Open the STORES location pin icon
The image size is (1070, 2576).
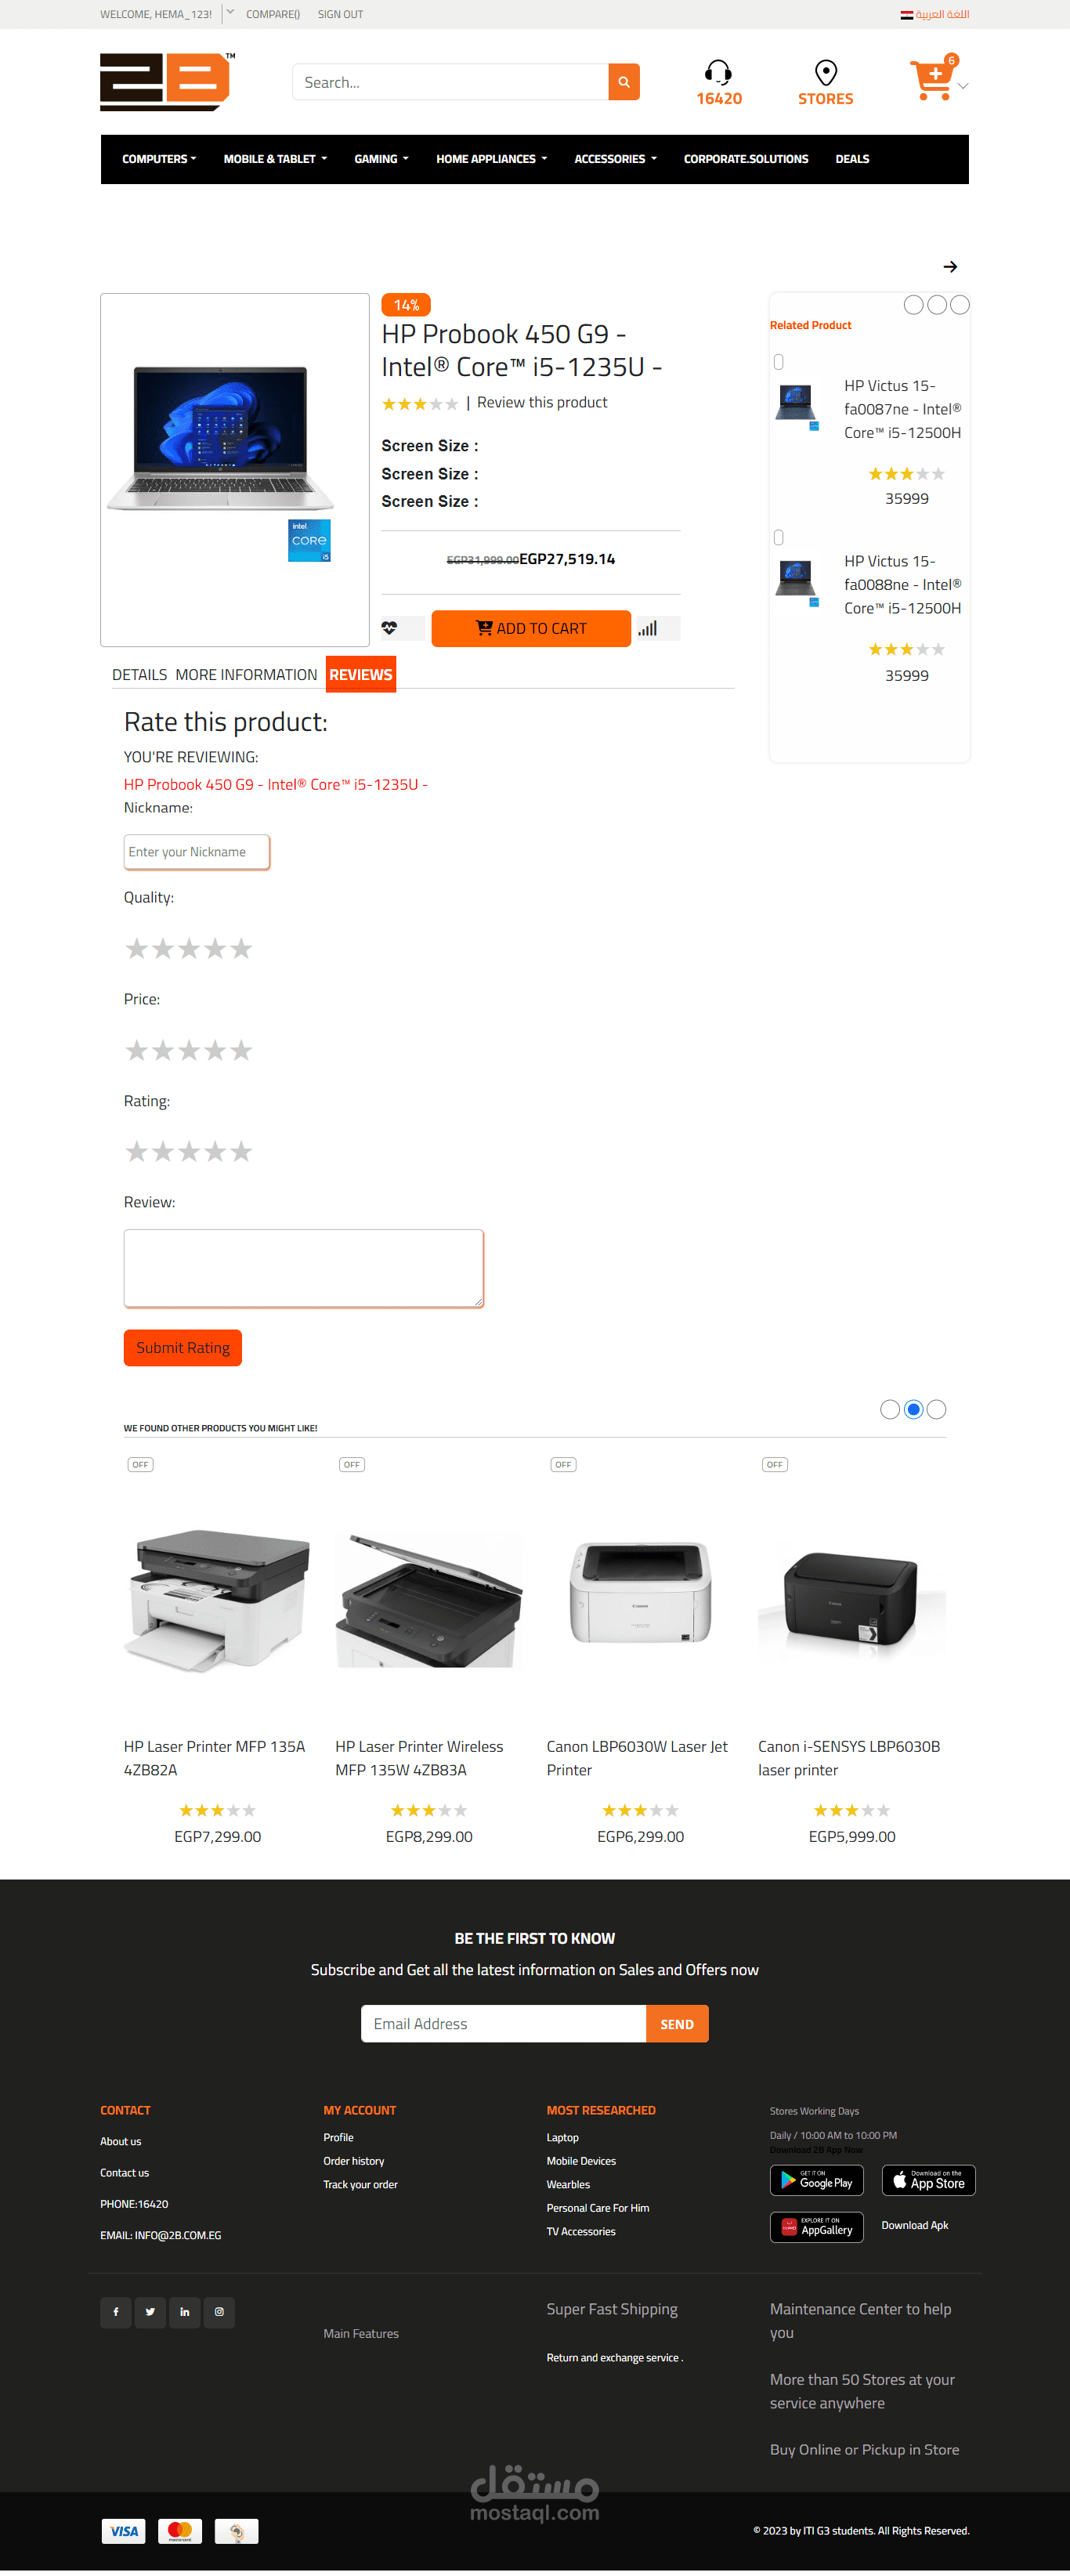[825, 72]
